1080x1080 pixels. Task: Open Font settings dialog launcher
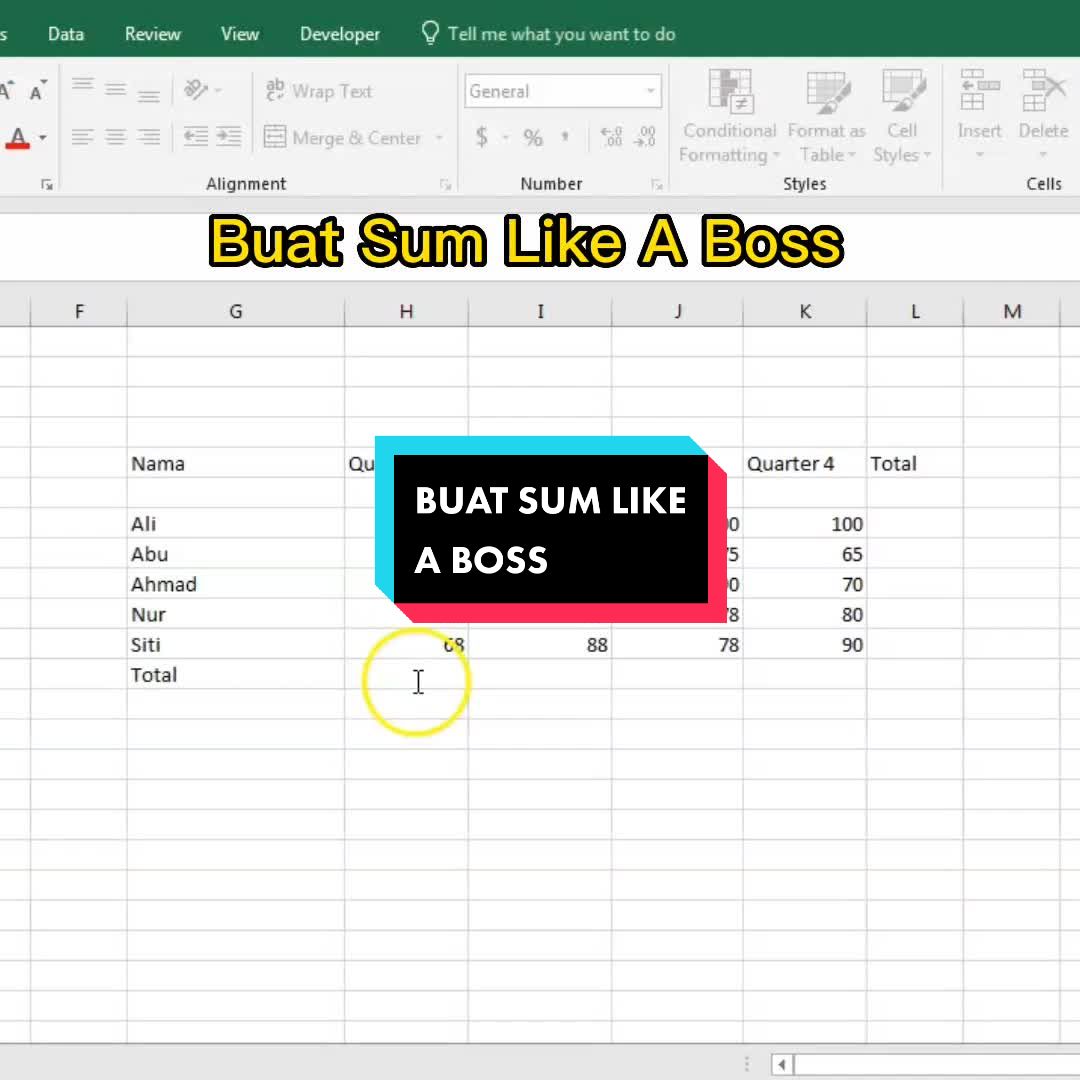[47, 185]
